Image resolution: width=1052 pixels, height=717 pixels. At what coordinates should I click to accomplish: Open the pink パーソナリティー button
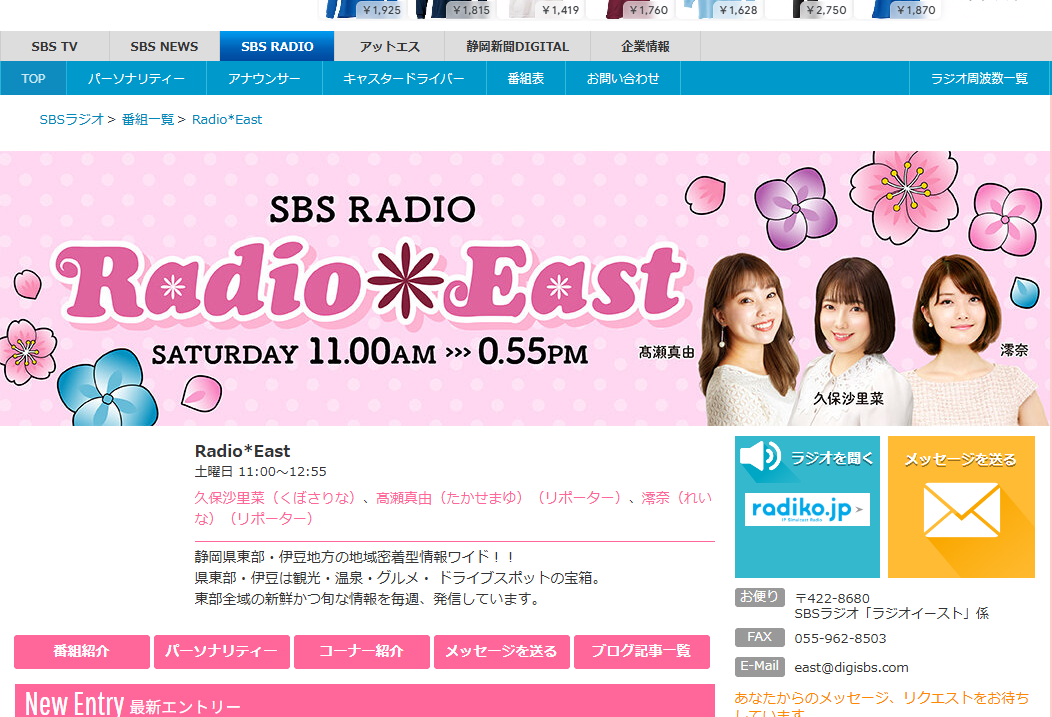[x=221, y=651]
